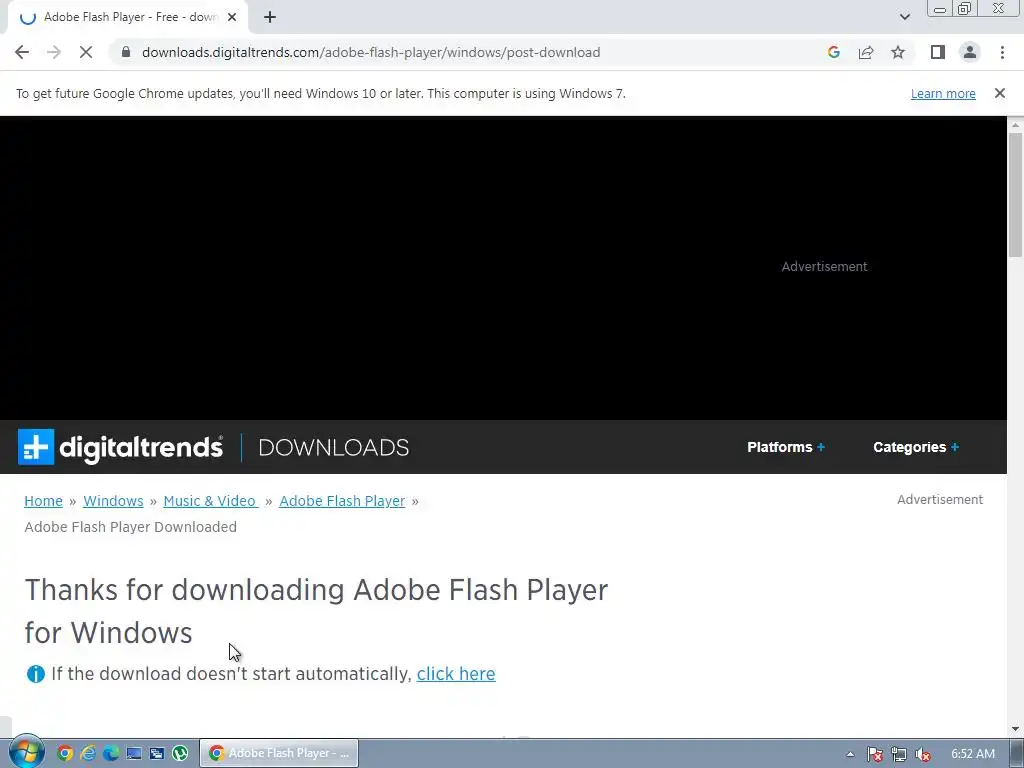Click the muted volume tray icon
Image resolution: width=1024 pixels, height=768 pixels.
click(923, 754)
